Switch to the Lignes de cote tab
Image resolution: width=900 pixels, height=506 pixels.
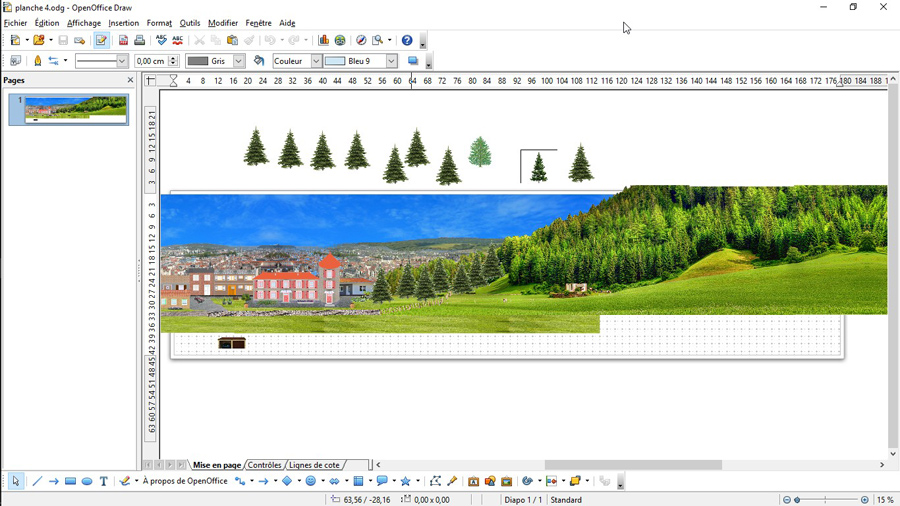click(314, 465)
